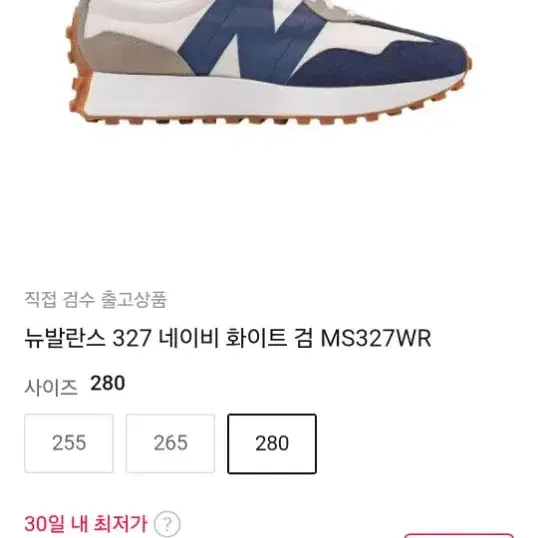Choose the selected 280 size option
This screenshot has height=538, width=538.
click(272, 444)
